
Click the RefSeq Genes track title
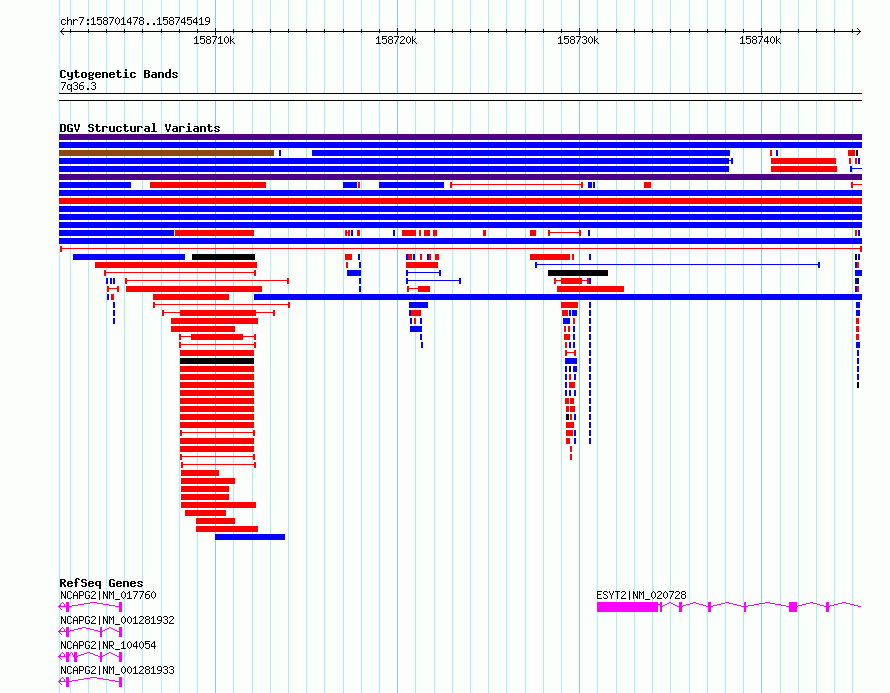click(x=101, y=583)
